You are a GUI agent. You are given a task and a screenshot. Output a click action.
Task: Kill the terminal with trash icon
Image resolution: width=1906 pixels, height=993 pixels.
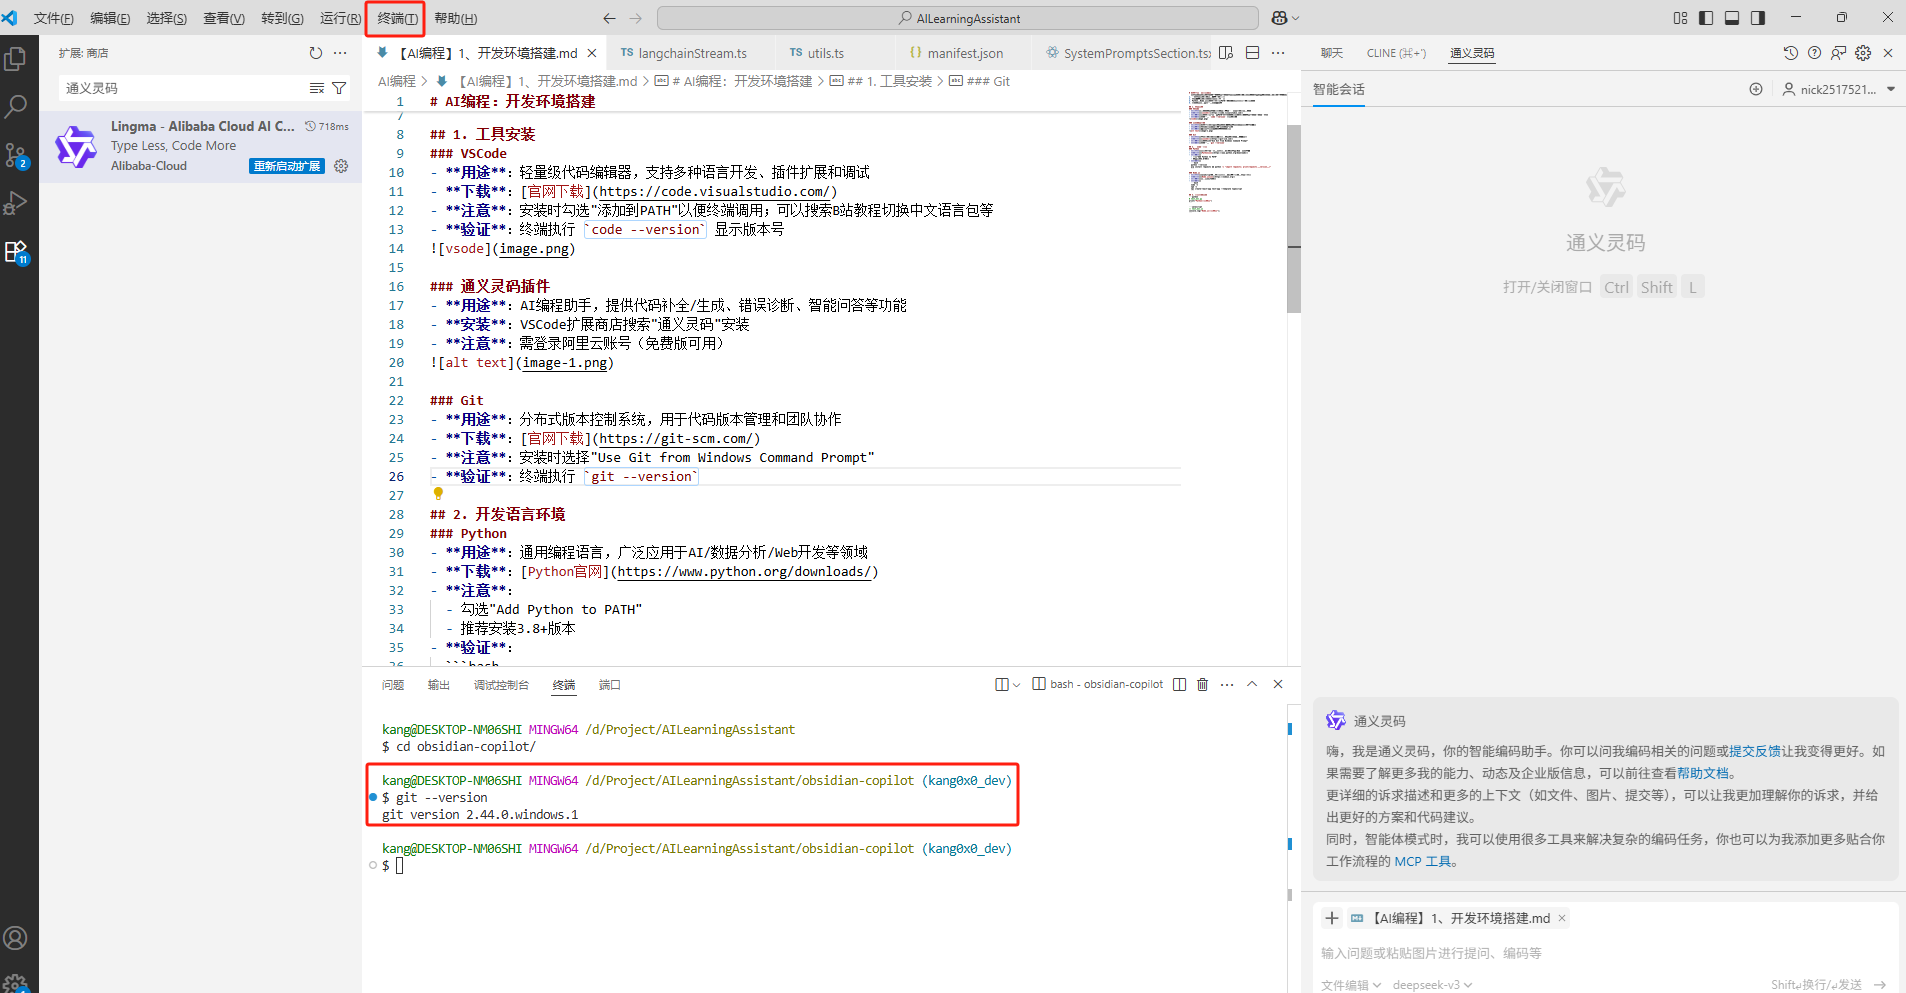click(1203, 684)
